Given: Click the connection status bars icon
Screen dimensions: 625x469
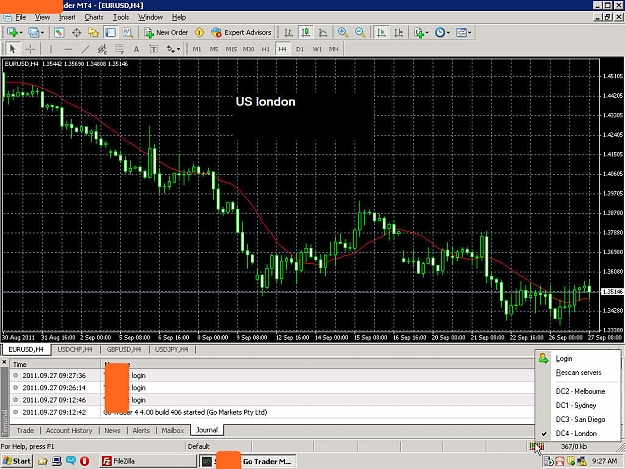Looking at the screenshot, I should 537,446.
